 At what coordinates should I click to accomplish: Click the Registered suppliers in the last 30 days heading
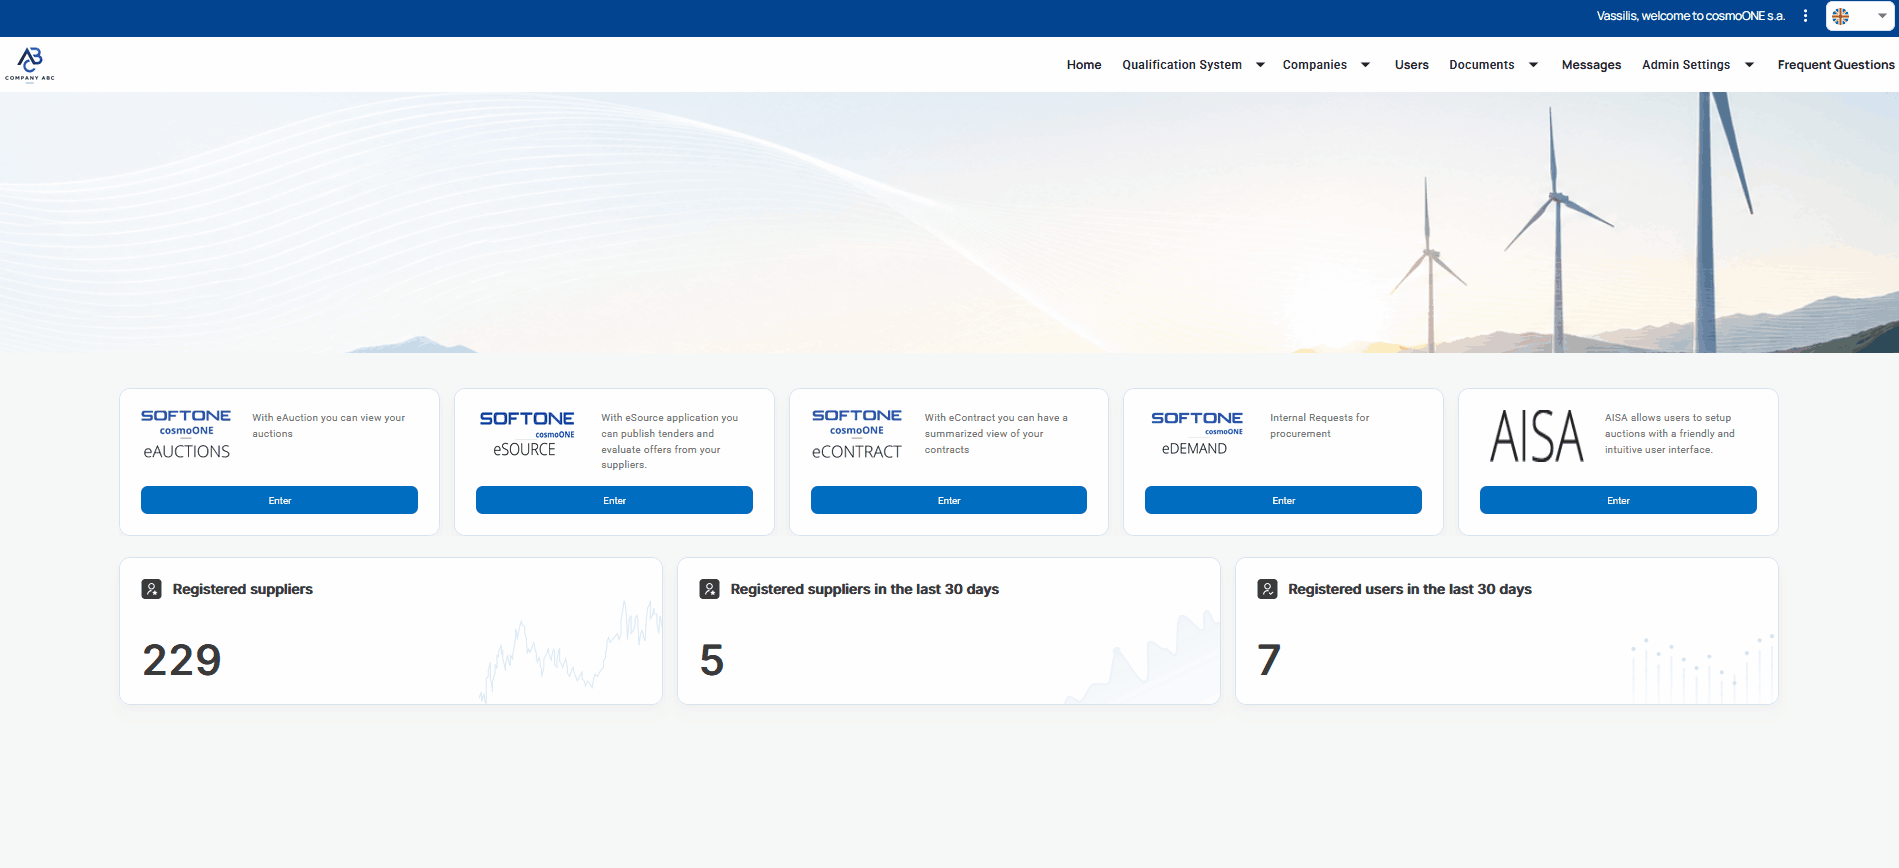(865, 589)
